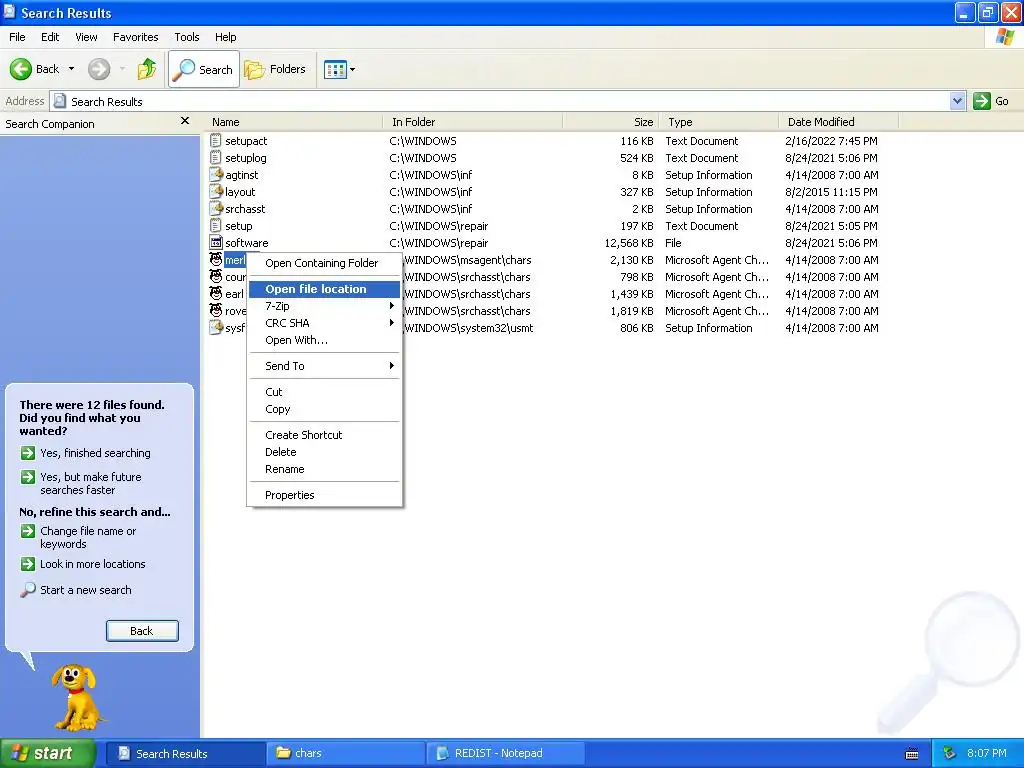Open the Tools menu
1024x768 pixels.
coord(186,37)
